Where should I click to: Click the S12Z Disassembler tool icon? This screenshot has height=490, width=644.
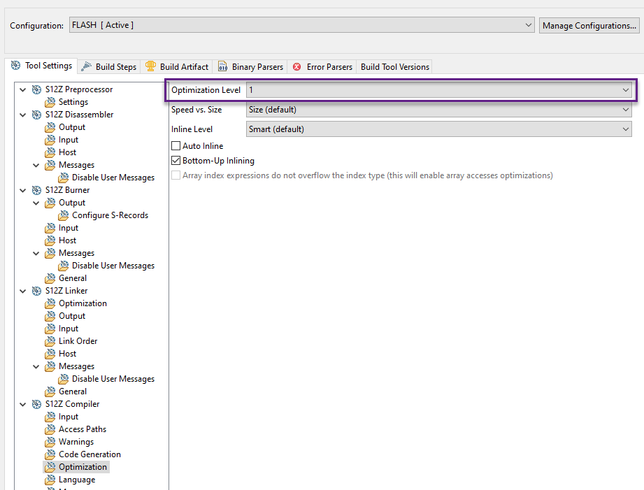36,115
